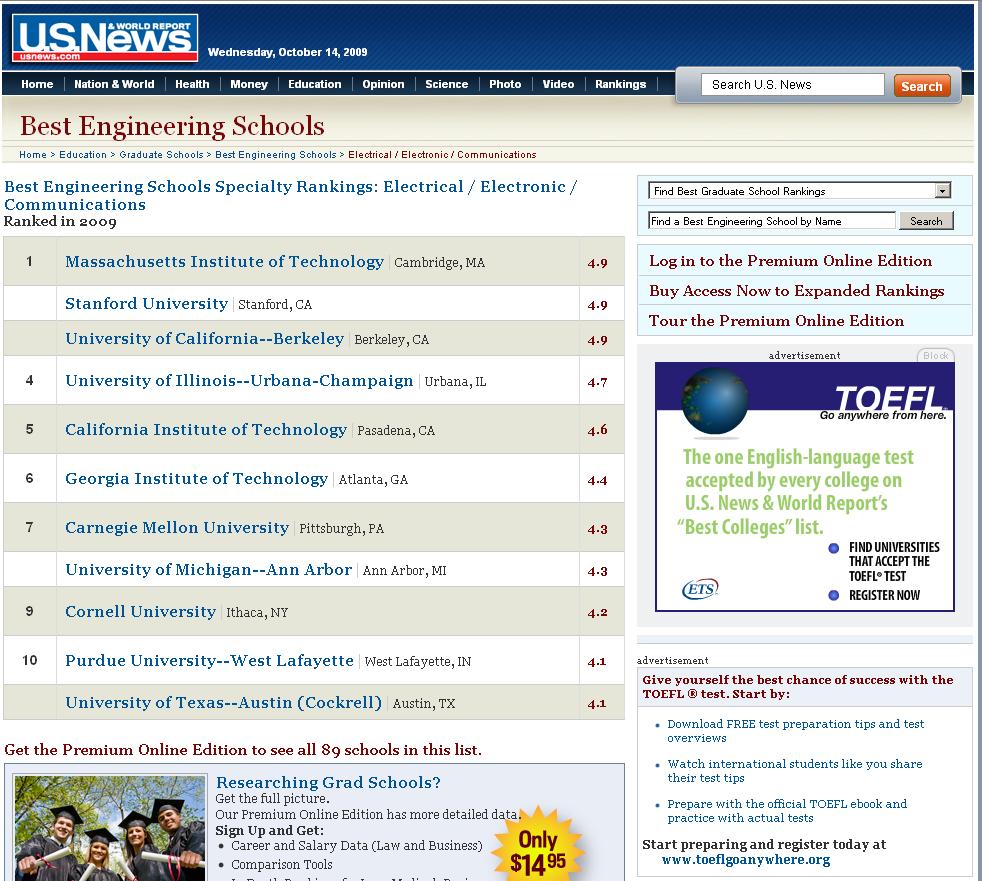
Task: Open the Education nav item
Action: [314, 84]
